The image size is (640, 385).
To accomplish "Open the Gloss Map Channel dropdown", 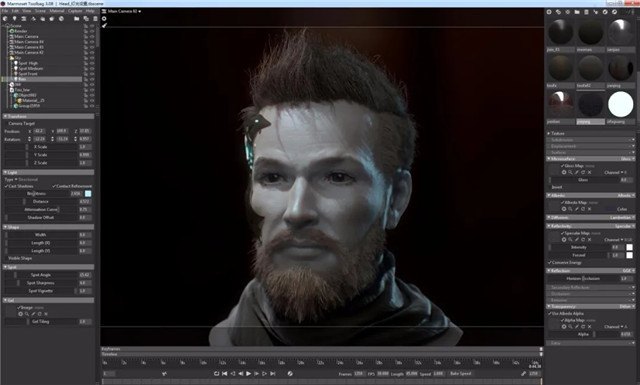I will click(616, 173).
